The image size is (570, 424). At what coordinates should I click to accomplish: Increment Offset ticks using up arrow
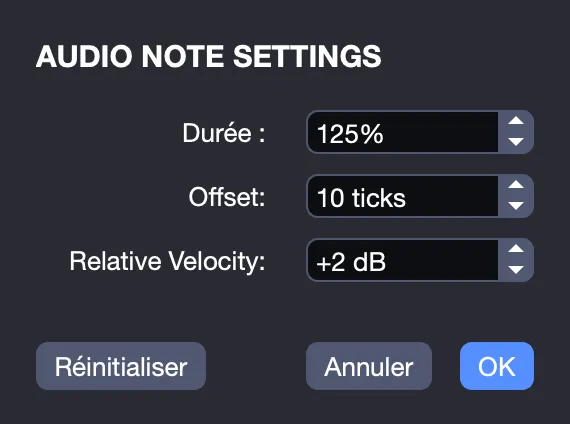tap(516, 185)
